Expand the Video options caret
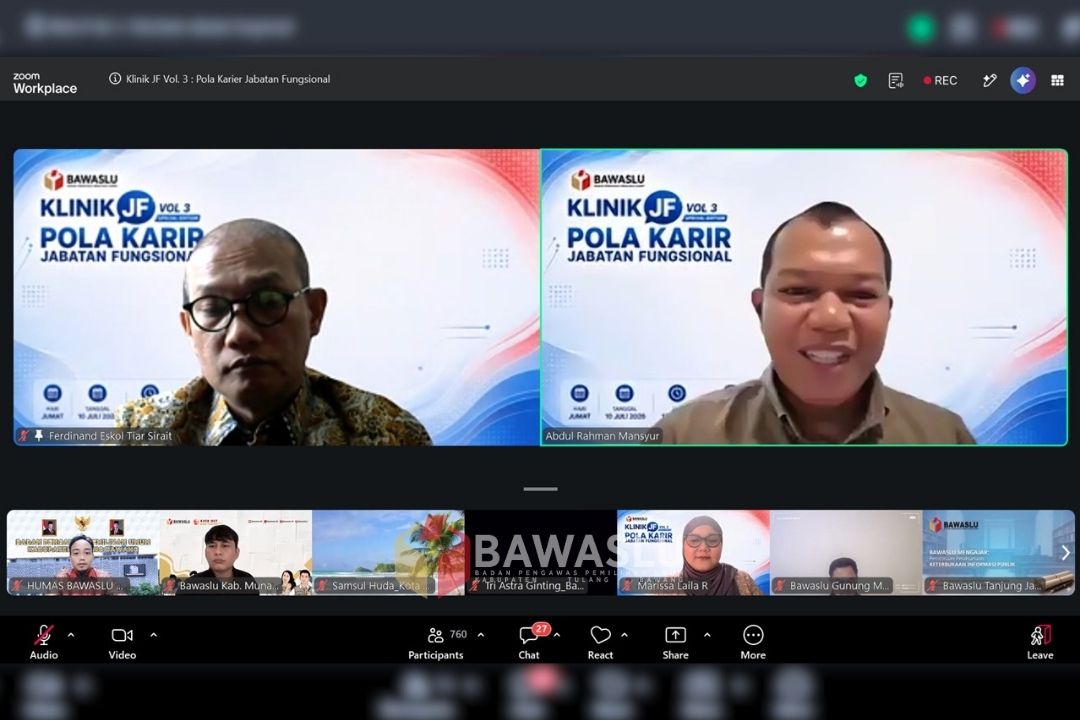1080x720 pixels. [x=154, y=635]
